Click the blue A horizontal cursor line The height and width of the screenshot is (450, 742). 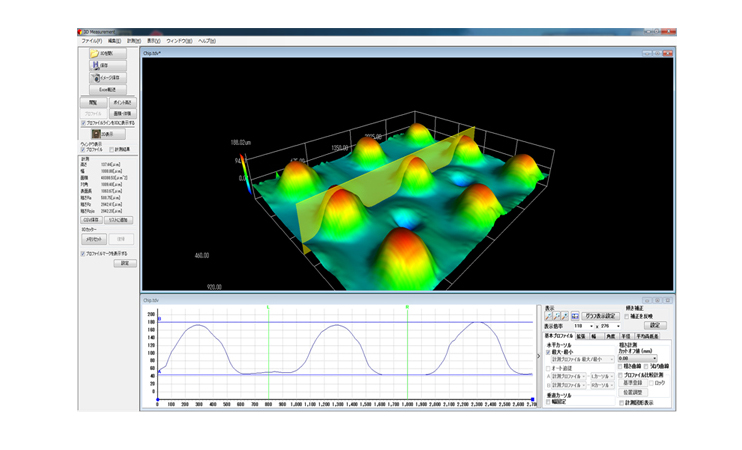click(x=345, y=375)
